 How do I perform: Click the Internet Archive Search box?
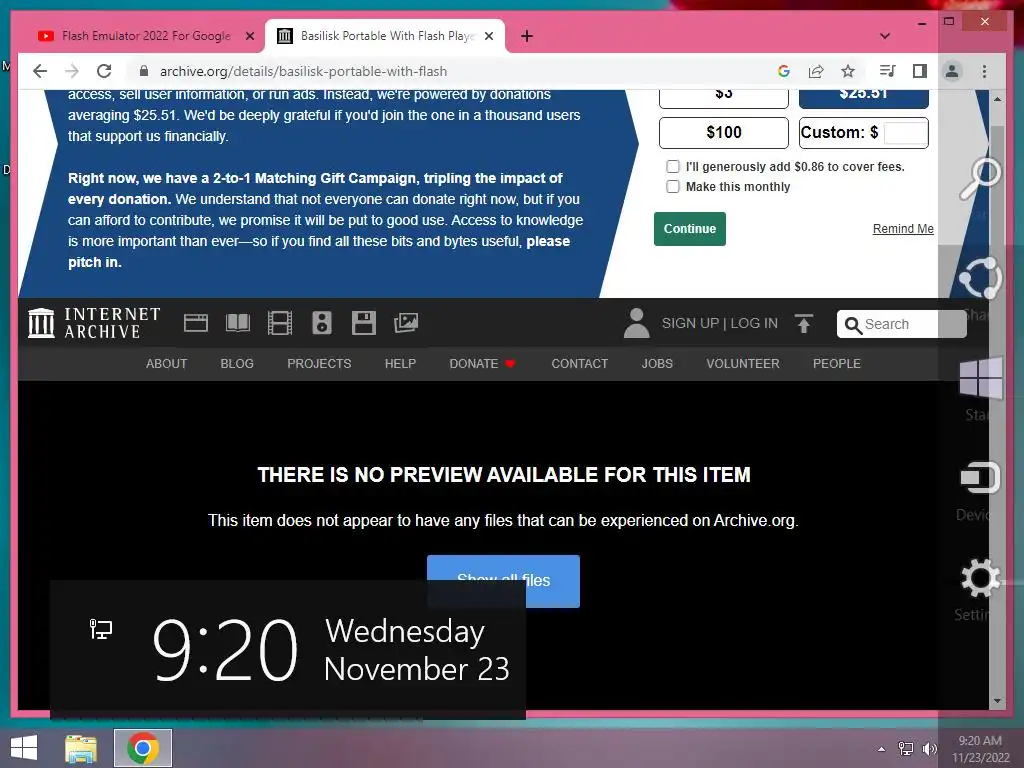pyautogui.click(x=901, y=324)
